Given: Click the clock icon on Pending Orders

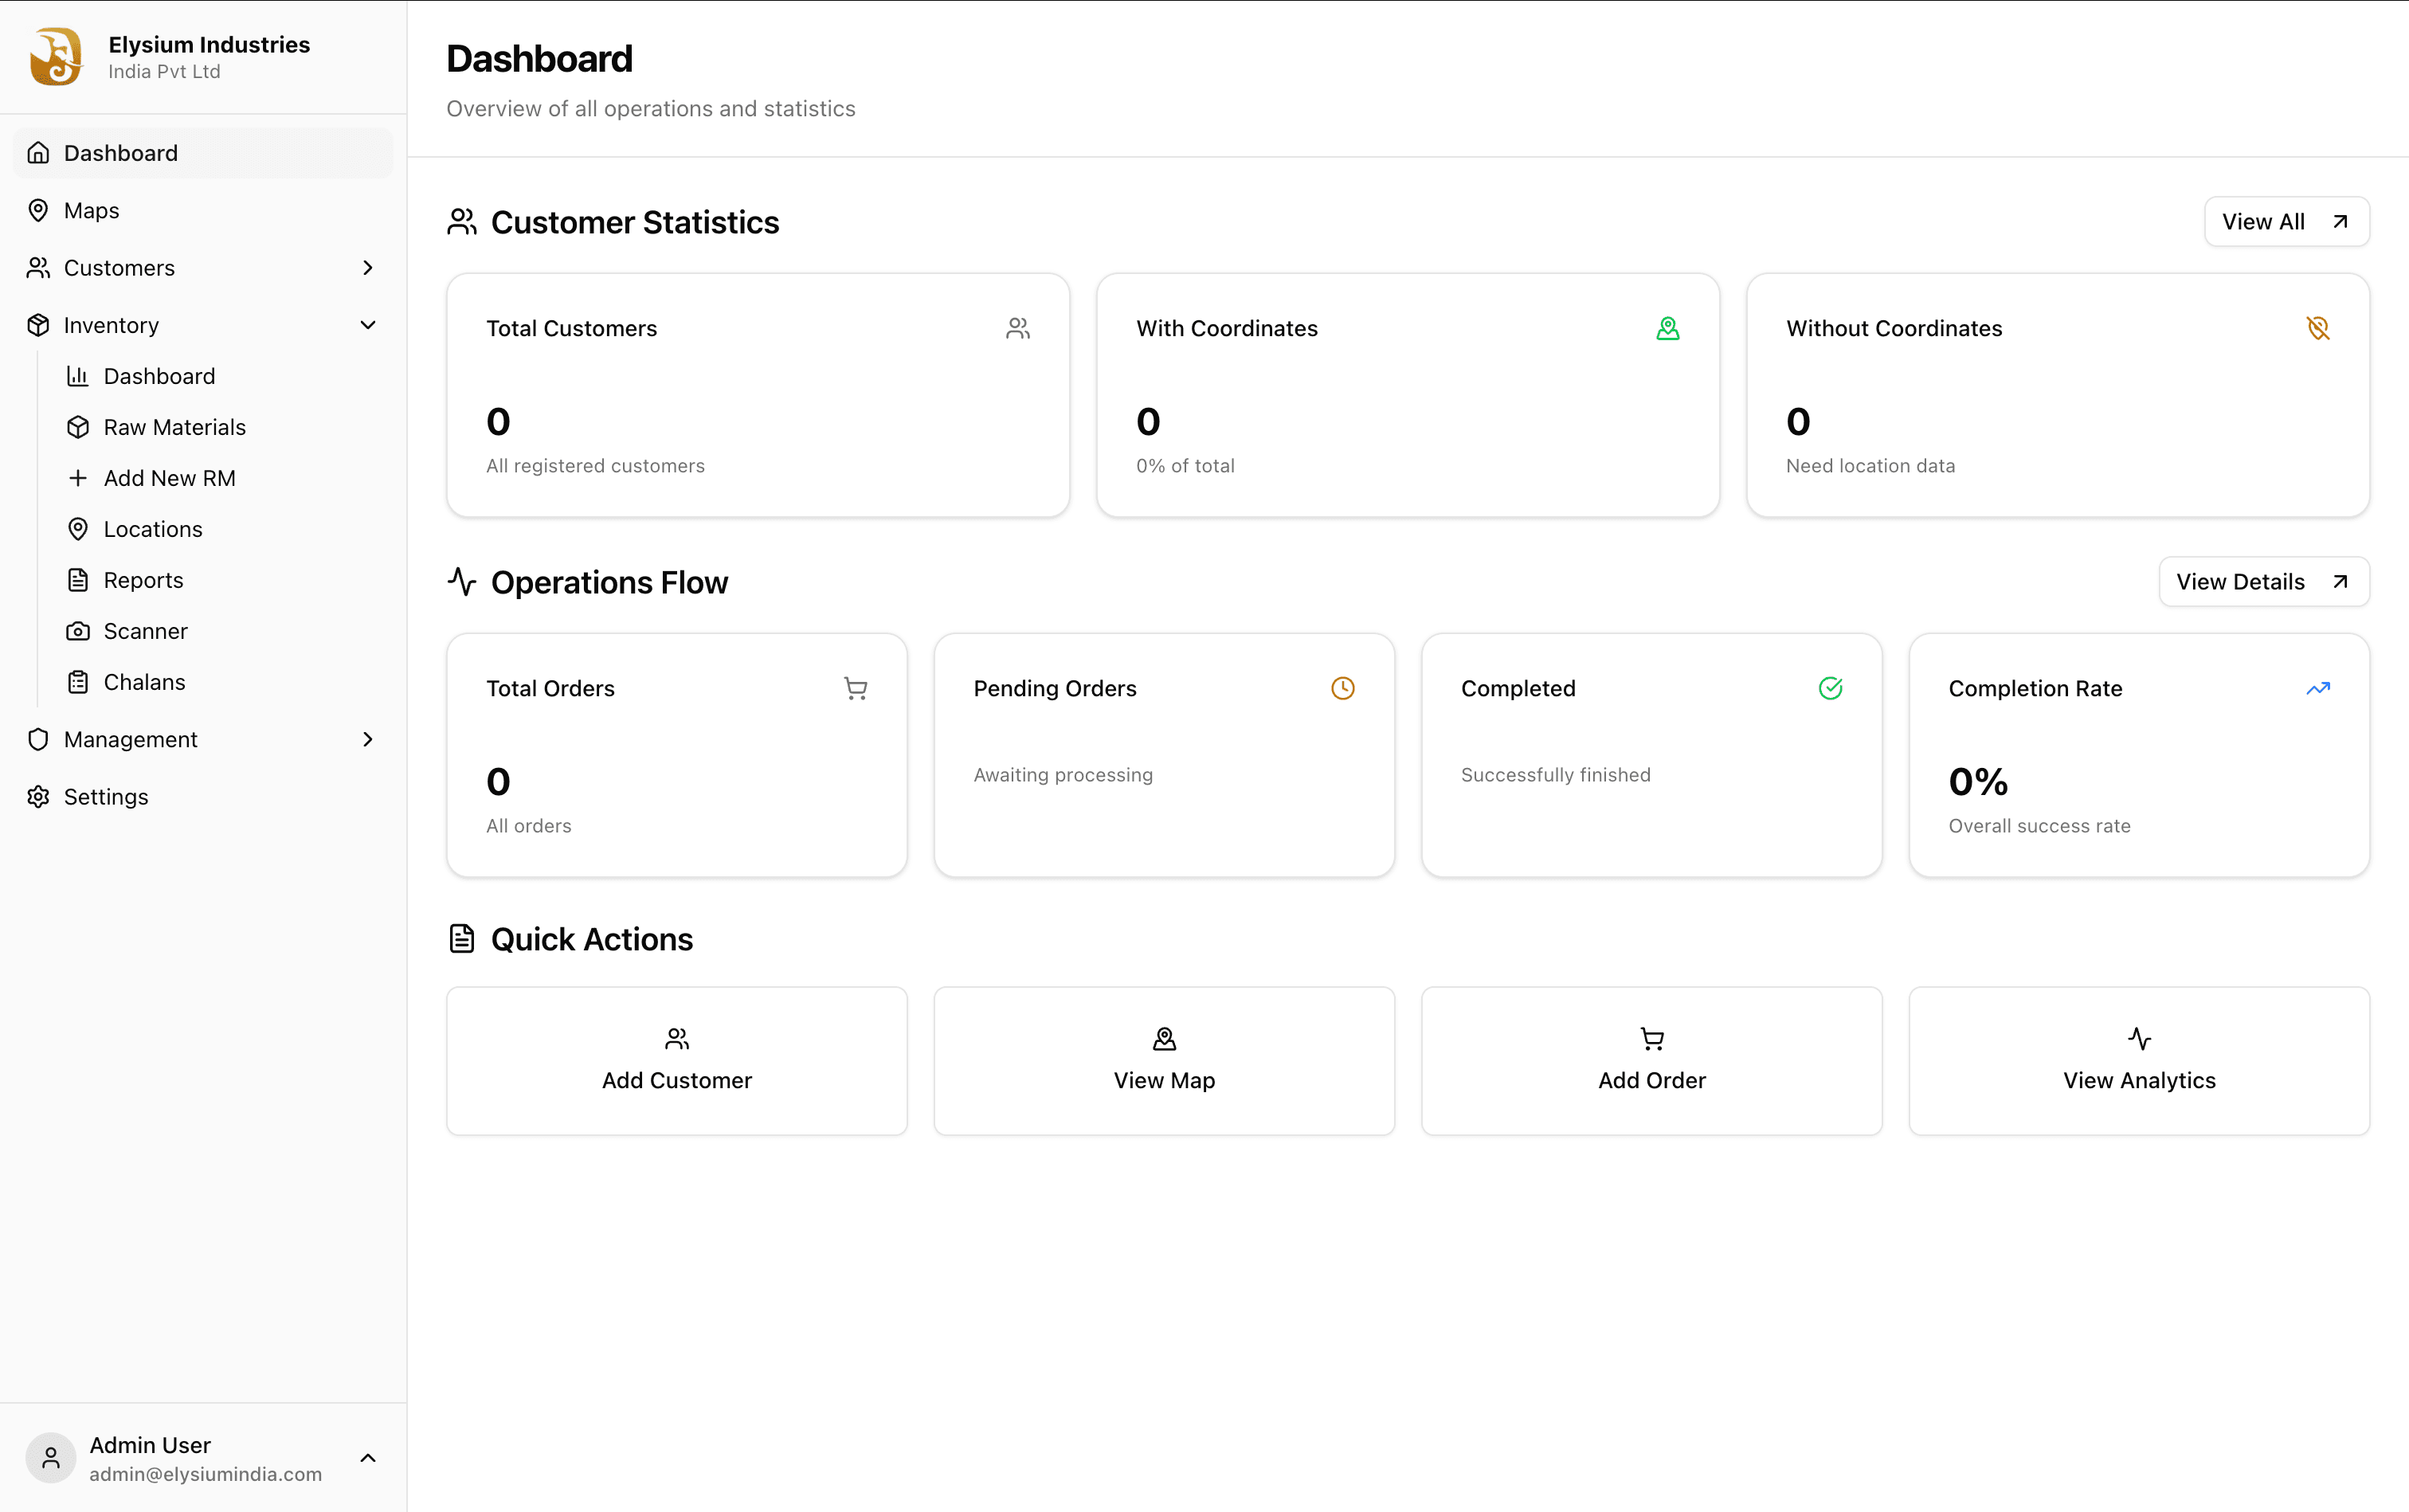Looking at the screenshot, I should click(x=1342, y=688).
